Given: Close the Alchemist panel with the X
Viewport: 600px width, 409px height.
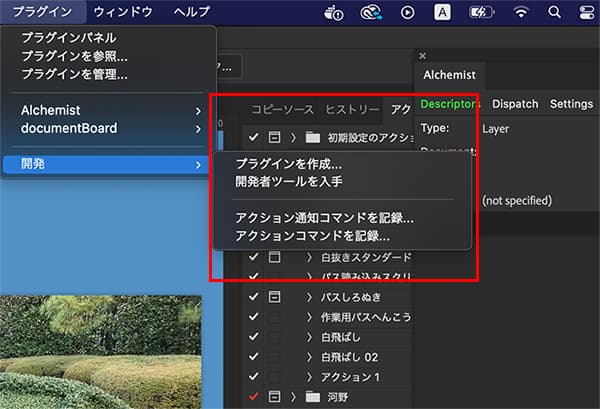Looking at the screenshot, I should 422,56.
